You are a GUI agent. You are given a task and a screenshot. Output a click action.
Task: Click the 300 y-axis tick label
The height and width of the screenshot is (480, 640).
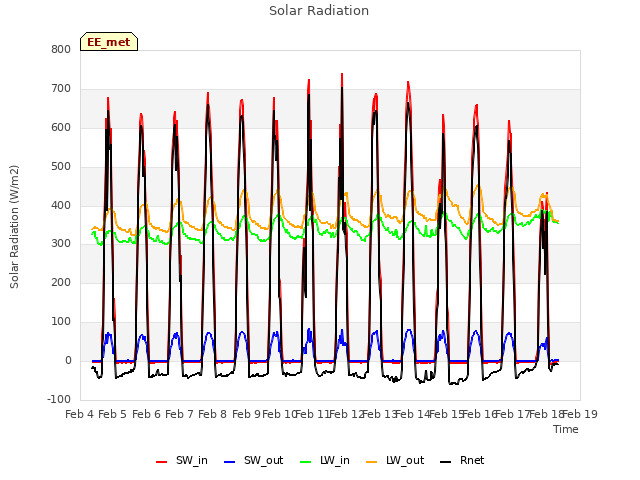(x=61, y=244)
